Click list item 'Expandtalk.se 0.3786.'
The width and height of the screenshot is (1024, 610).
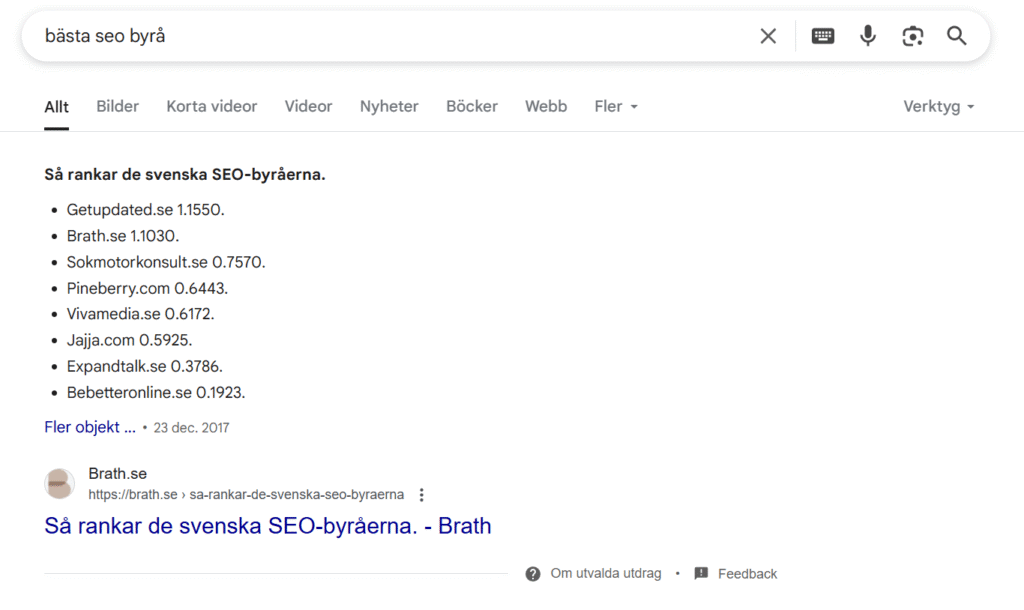point(144,366)
